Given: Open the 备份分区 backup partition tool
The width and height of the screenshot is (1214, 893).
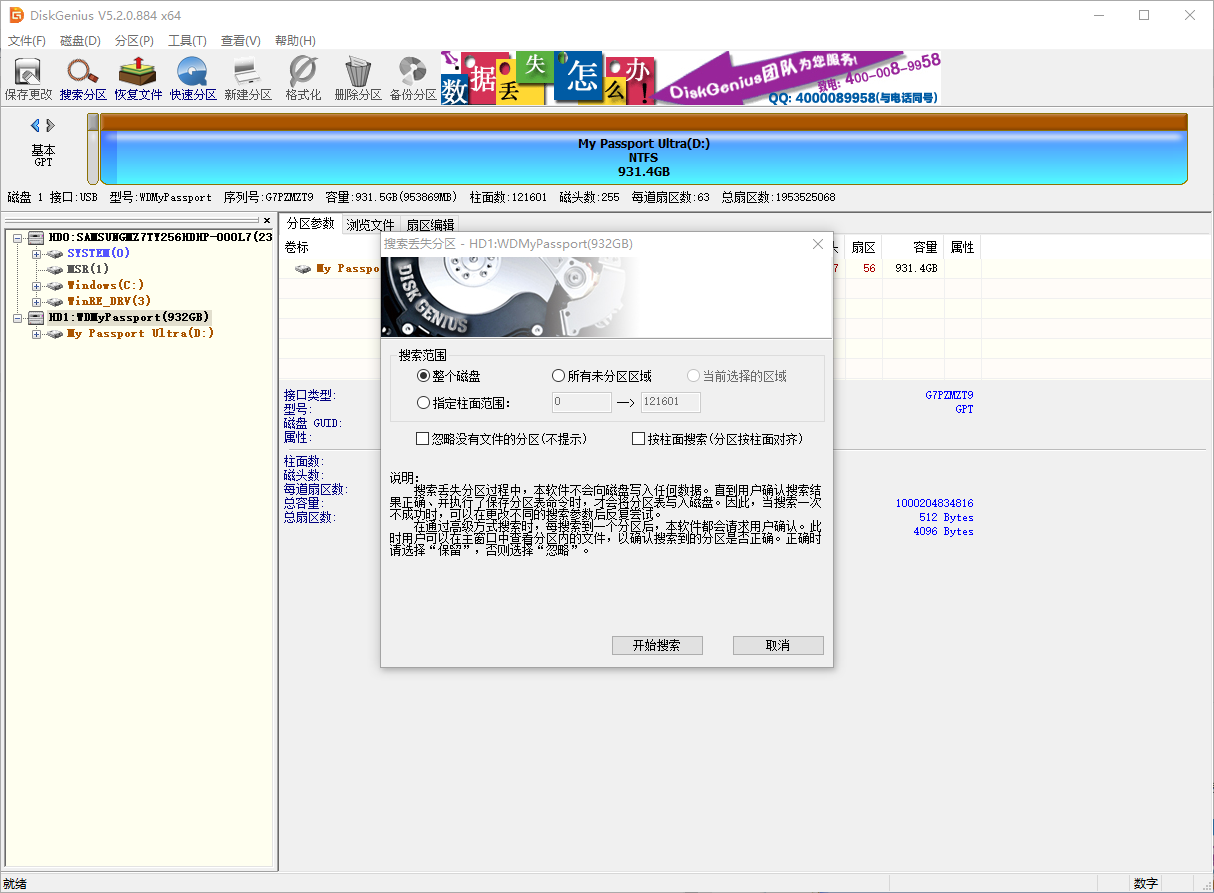Looking at the screenshot, I should point(413,80).
